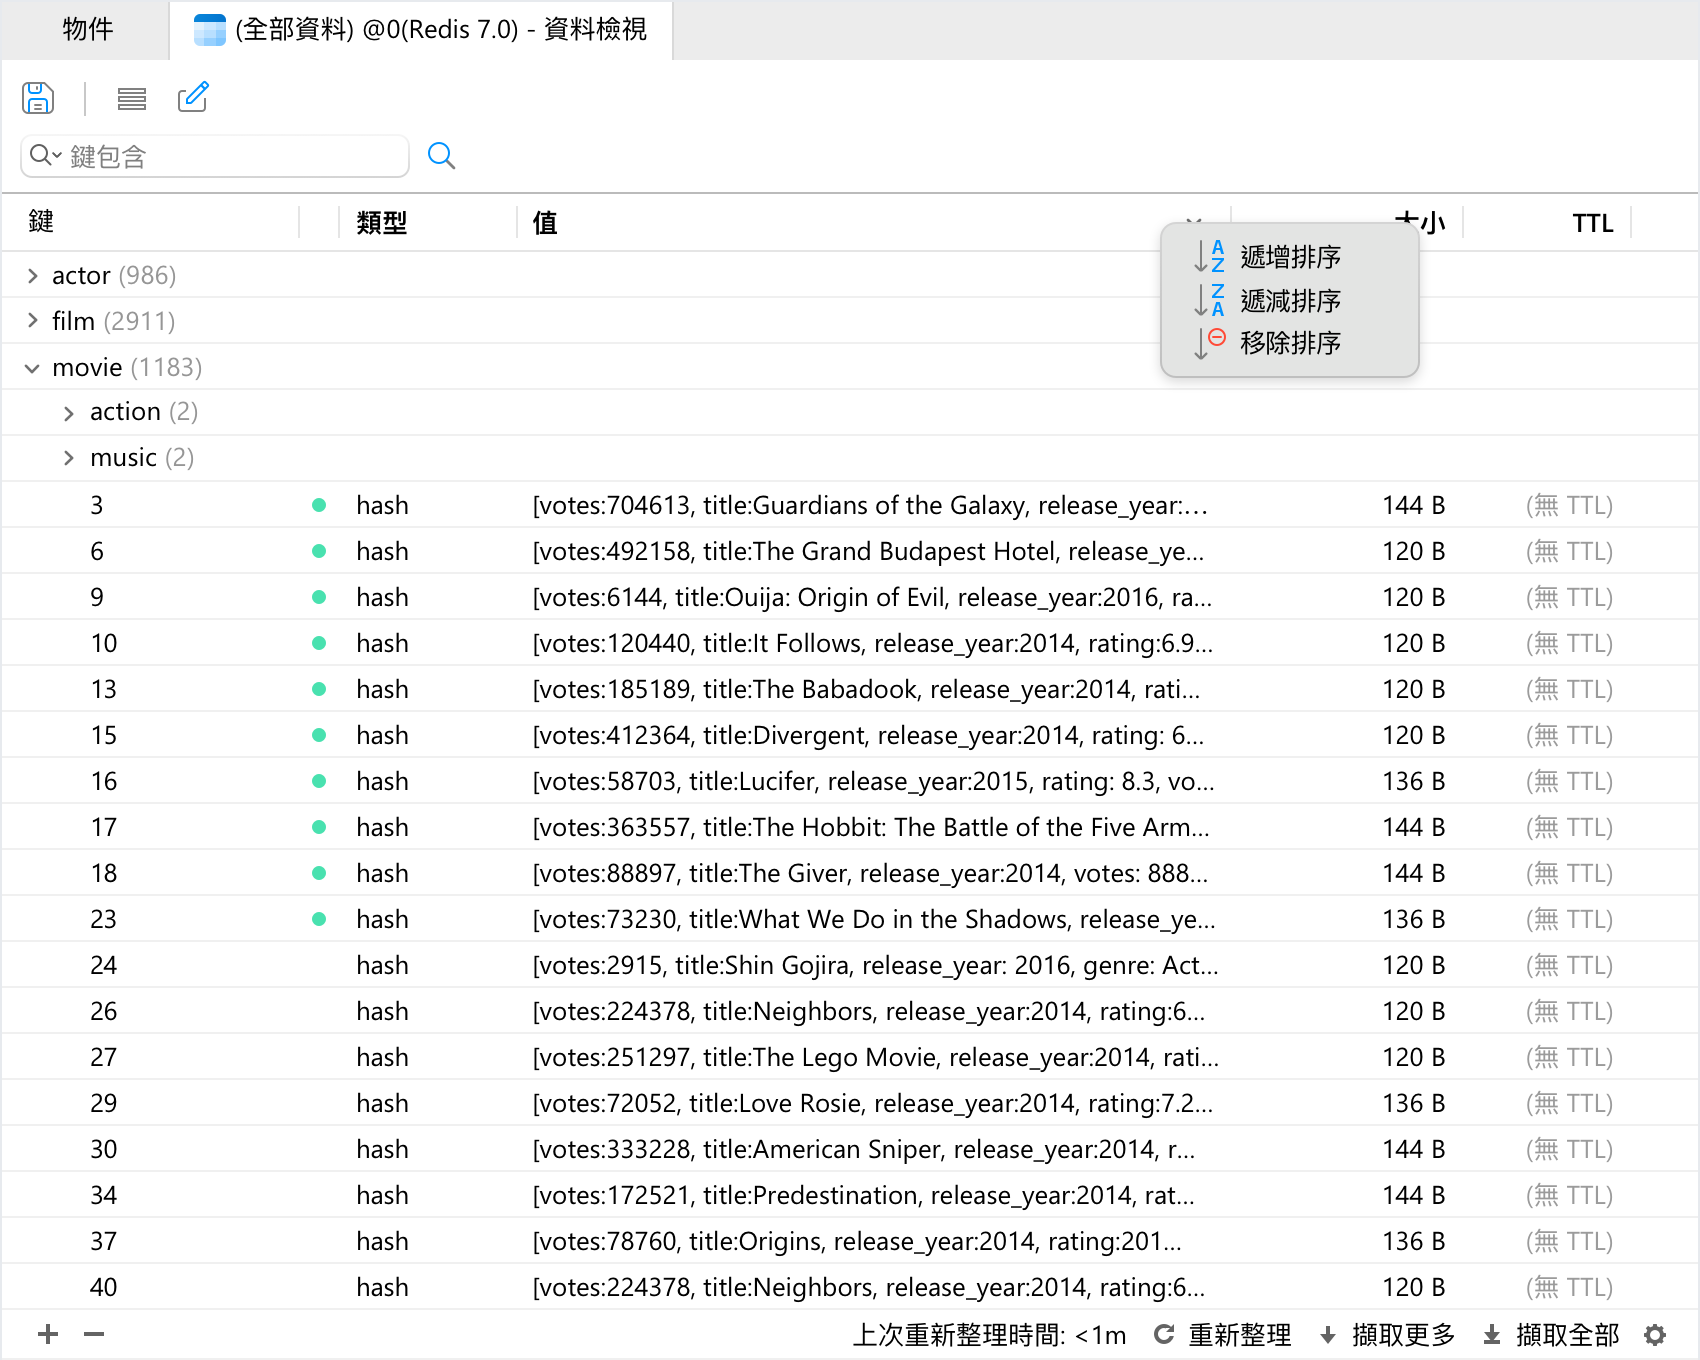The image size is (1700, 1360).
Task: Click The Giver value cell
Action: pyautogui.click(x=870, y=873)
